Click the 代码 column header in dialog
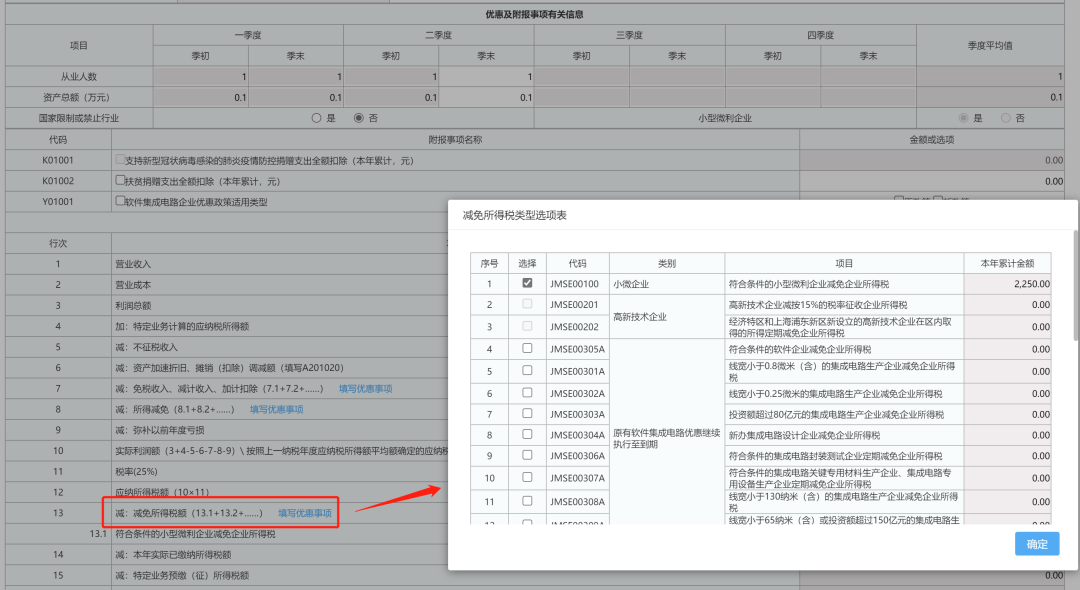The image size is (1080, 590). pyautogui.click(x=577, y=263)
